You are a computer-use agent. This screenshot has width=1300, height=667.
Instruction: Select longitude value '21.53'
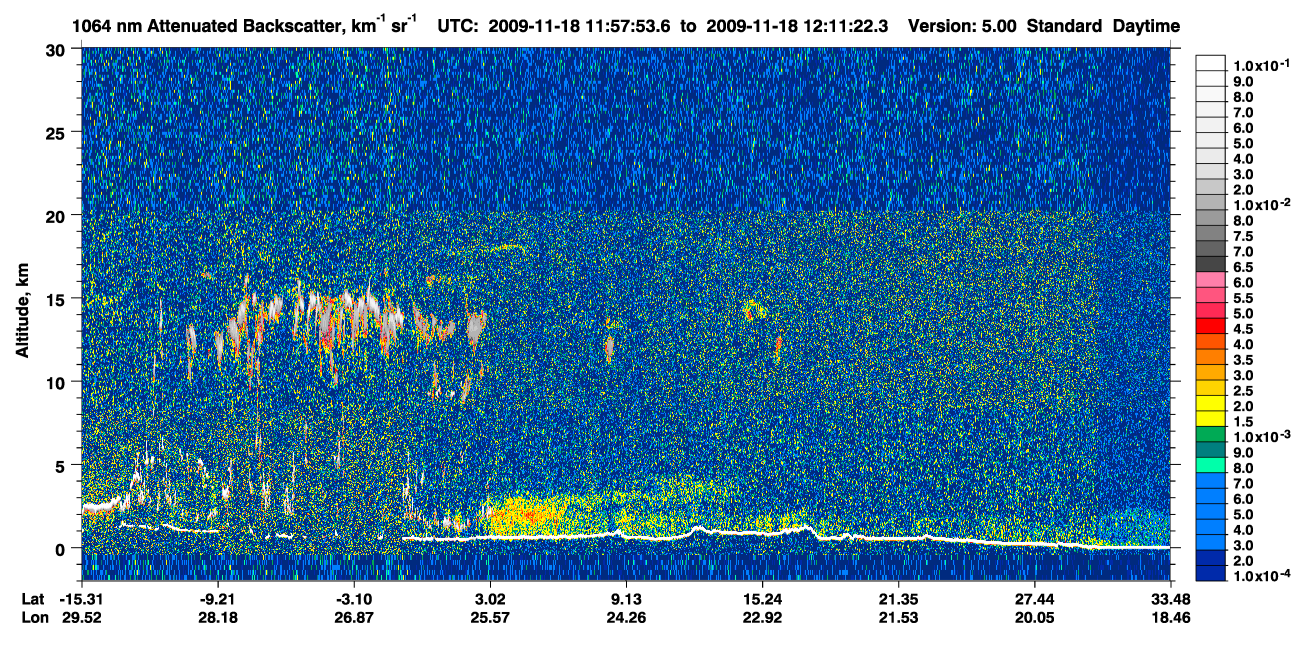pos(898,617)
